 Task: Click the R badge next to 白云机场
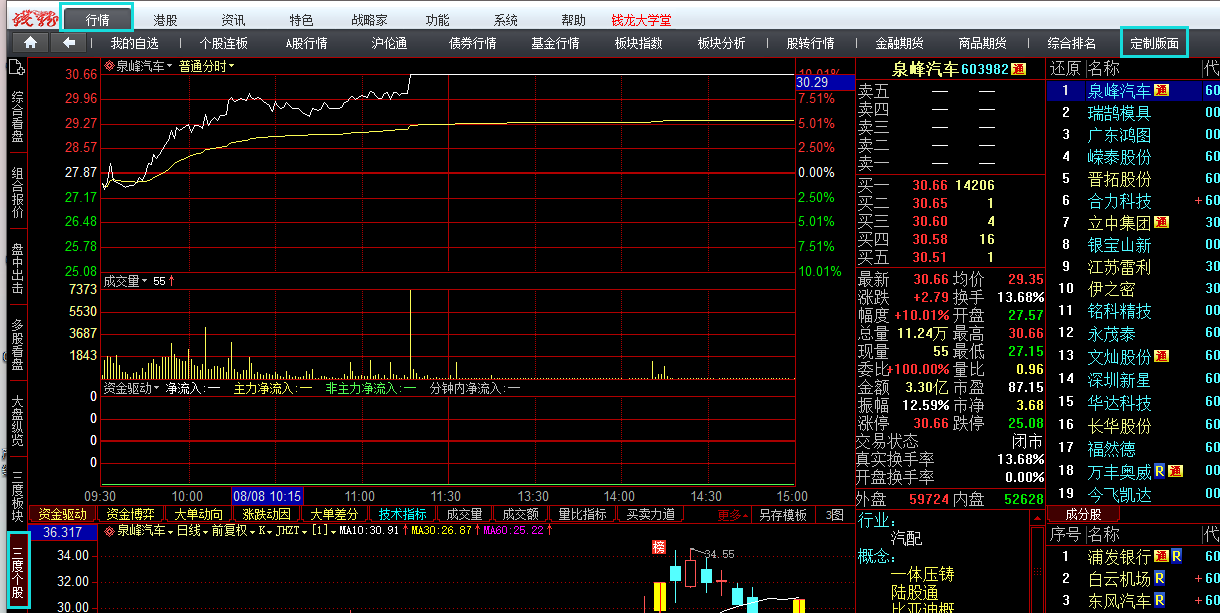click(1159, 578)
